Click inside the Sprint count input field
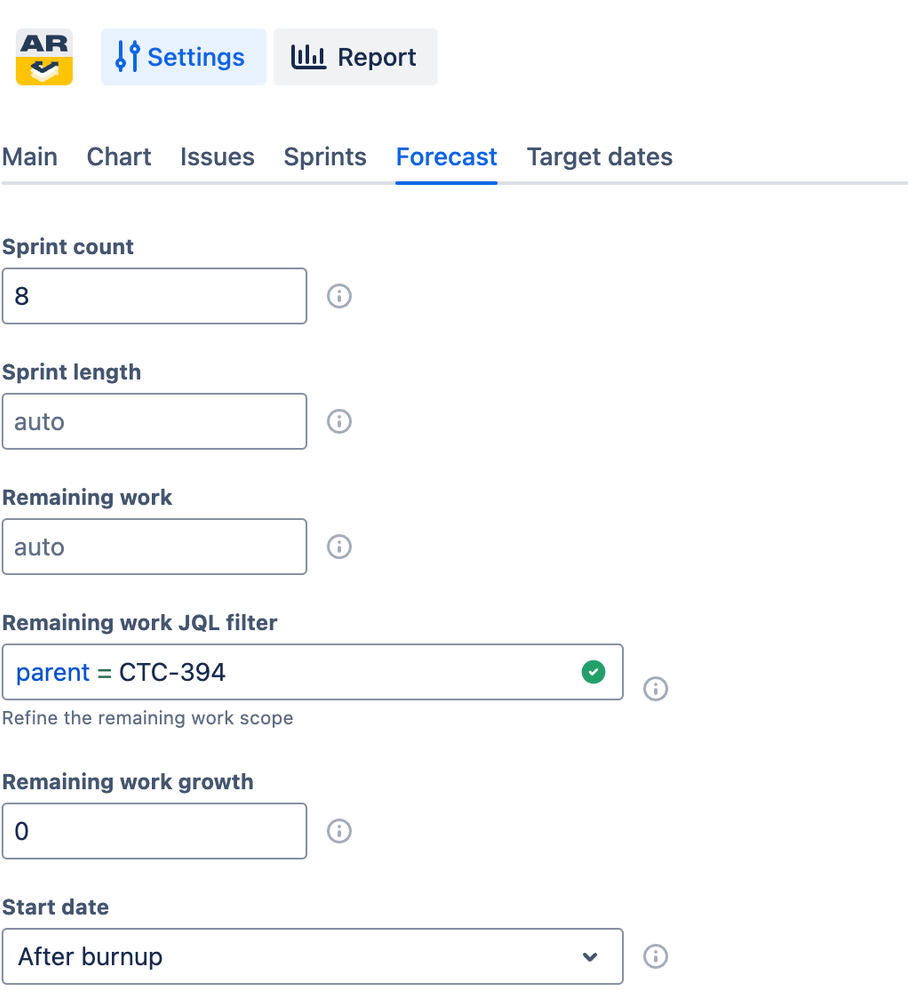This screenshot has height=999, width=908. (154, 296)
